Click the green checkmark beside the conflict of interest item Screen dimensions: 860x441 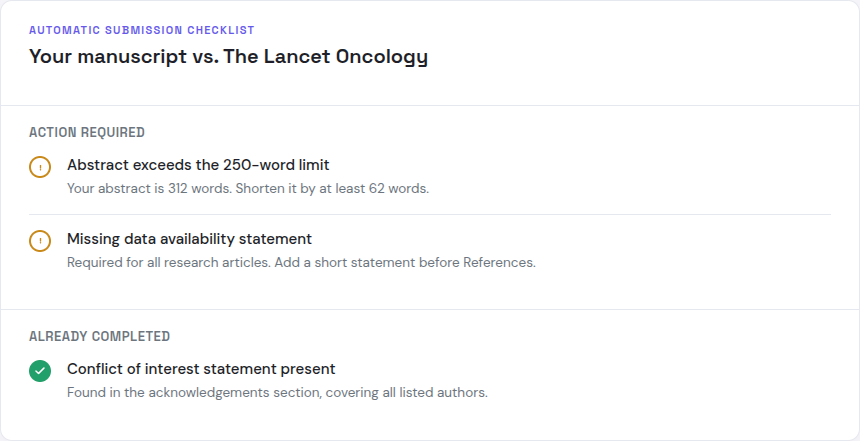coord(40,372)
